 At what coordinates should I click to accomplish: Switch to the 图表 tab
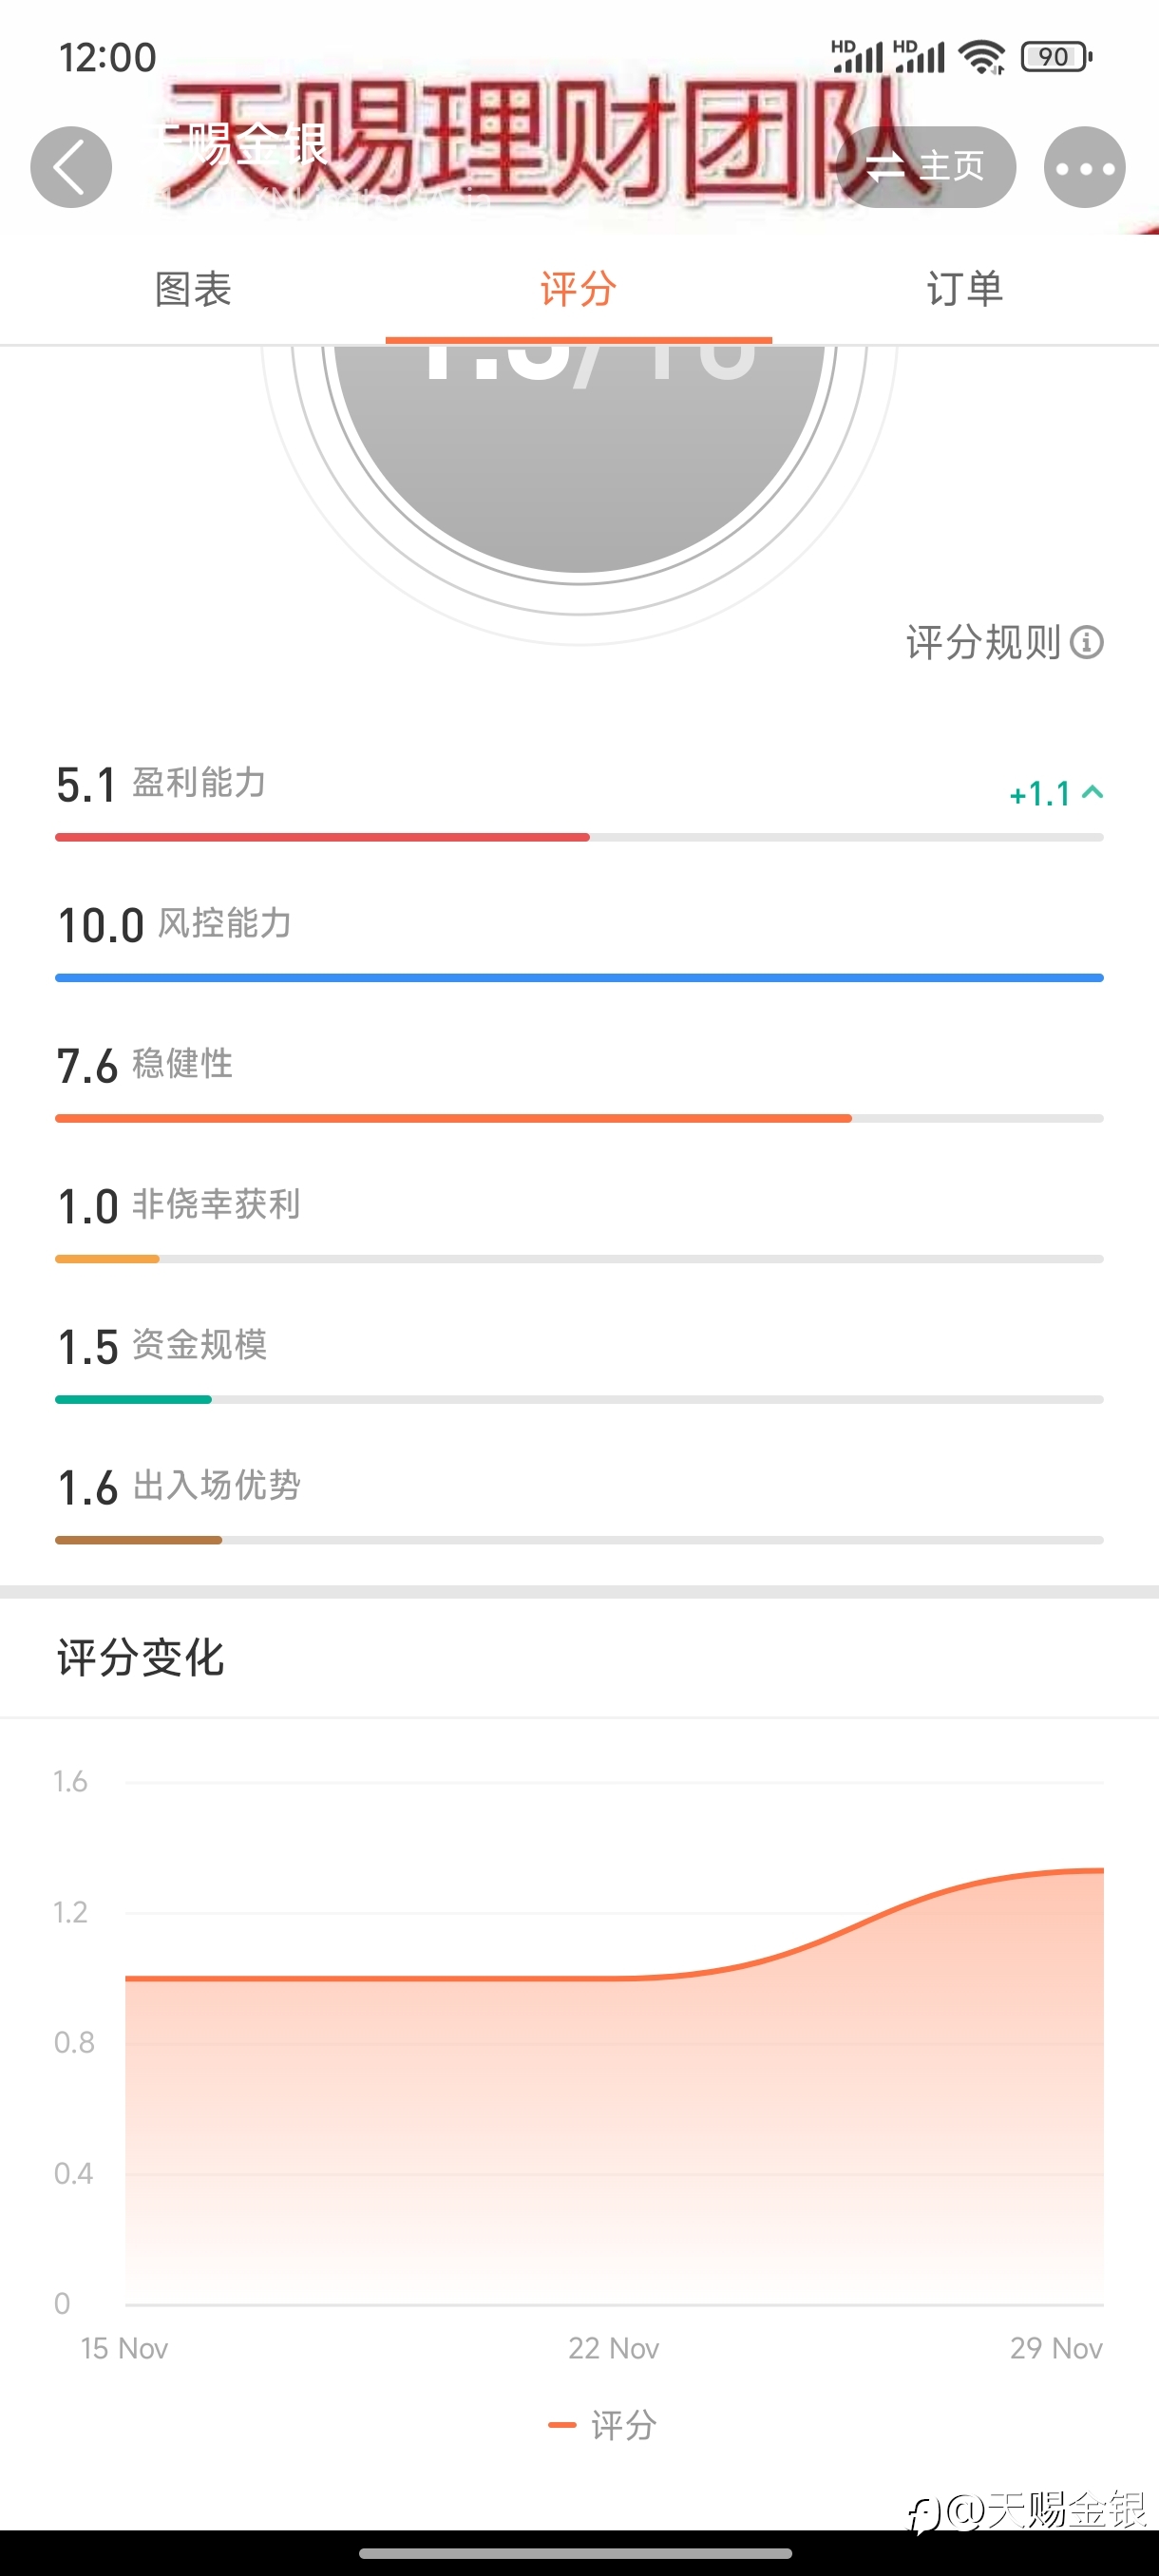(x=193, y=289)
